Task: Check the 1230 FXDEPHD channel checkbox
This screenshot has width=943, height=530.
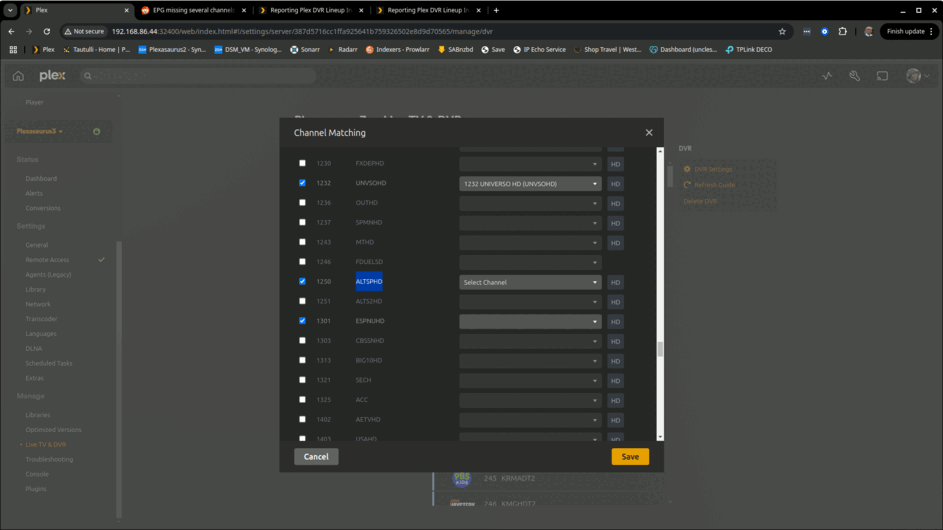Action: 303,163
